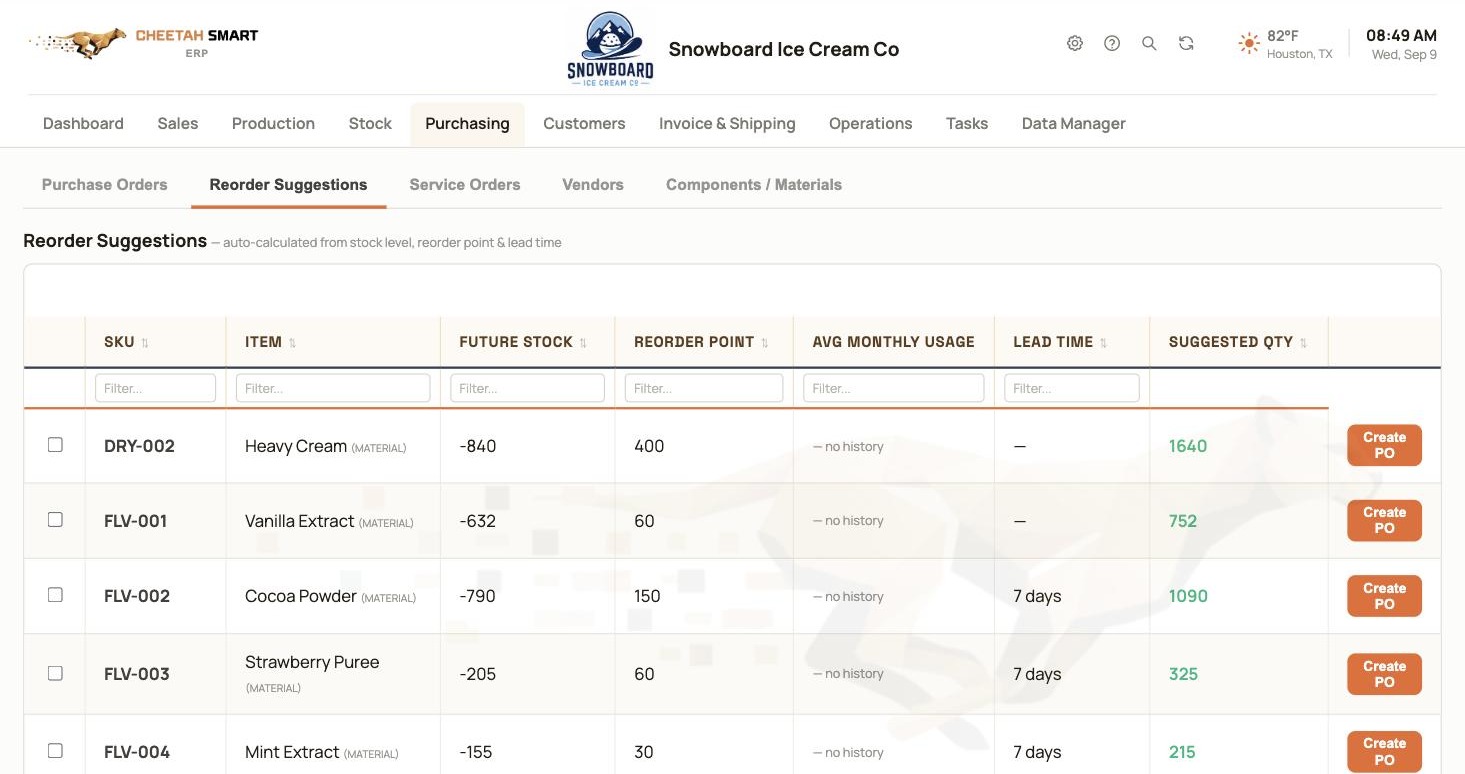Switch to the Reorder Suggestions tab
This screenshot has width=1465, height=774.
click(x=288, y=185)
